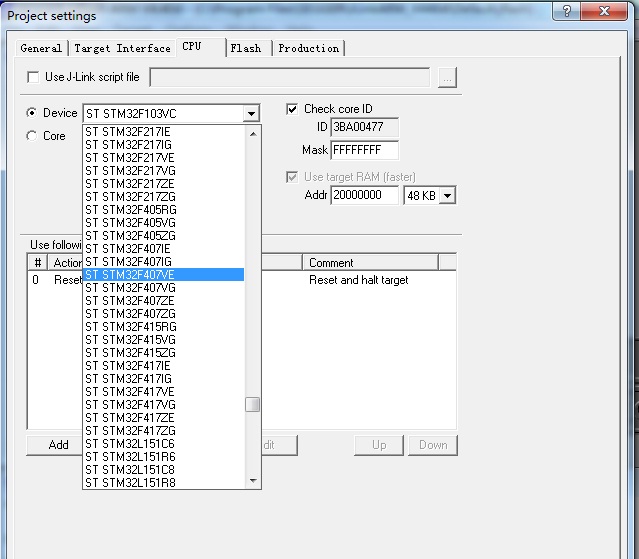Select ST STM32F217ZG device entry
Viewport: 639px width, 559px height.
click(163, 197)
